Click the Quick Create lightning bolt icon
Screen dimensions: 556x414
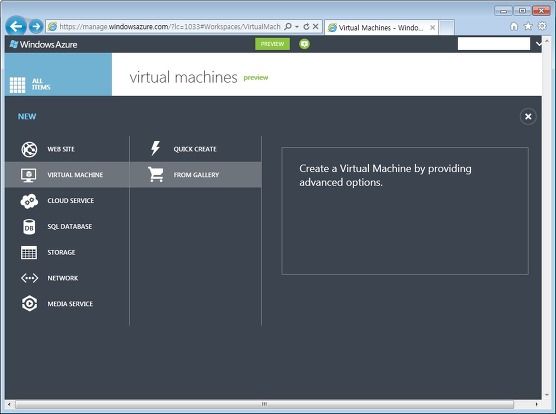[155, 149]
